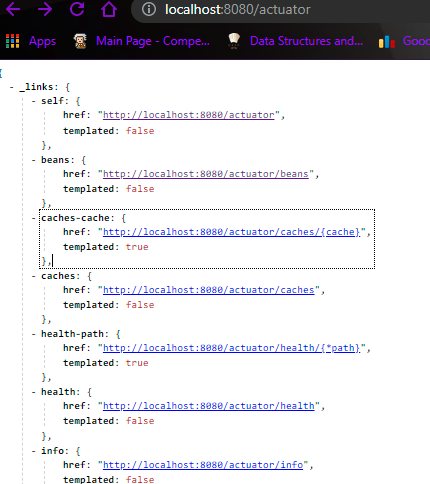The image size is (430, 484).
Task: Select the beans key text
Action: (55, 160)
